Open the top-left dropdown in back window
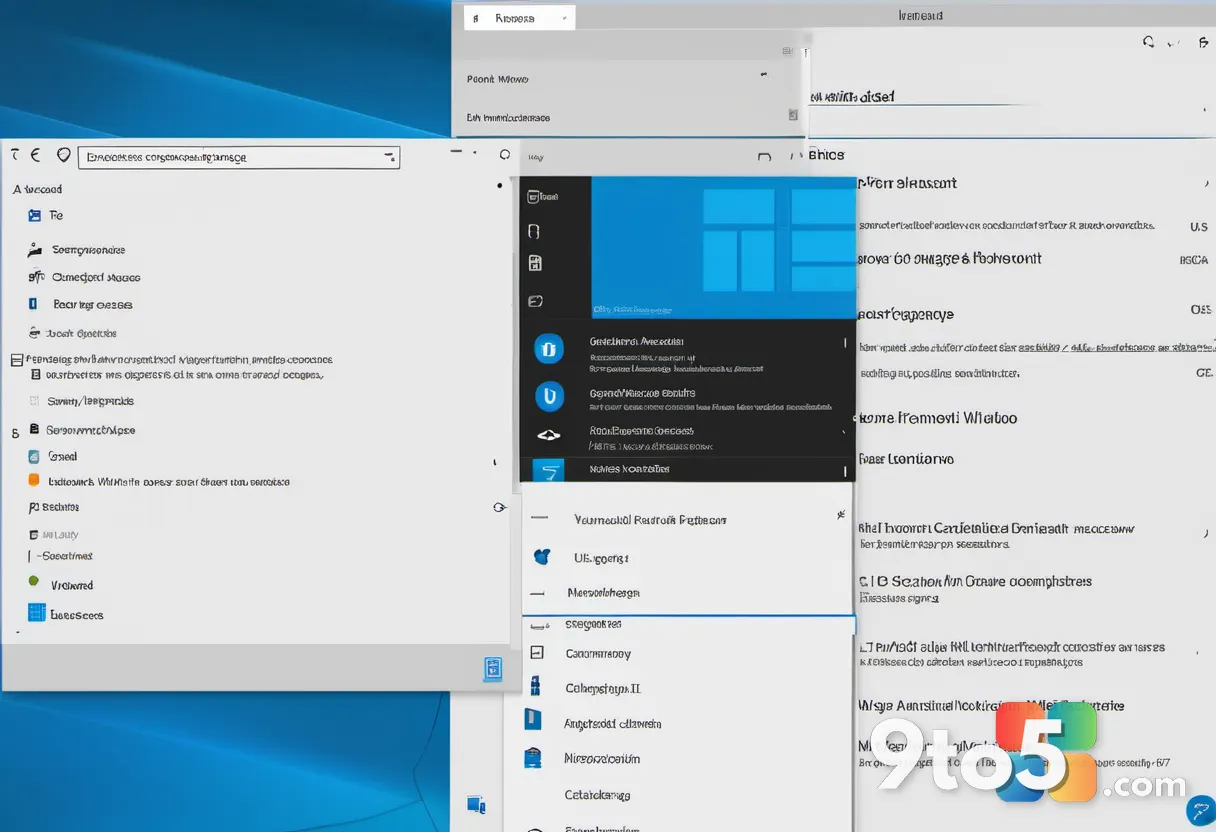The width and height of the screenshot is (1216, 832). click(x=520, y=18)
